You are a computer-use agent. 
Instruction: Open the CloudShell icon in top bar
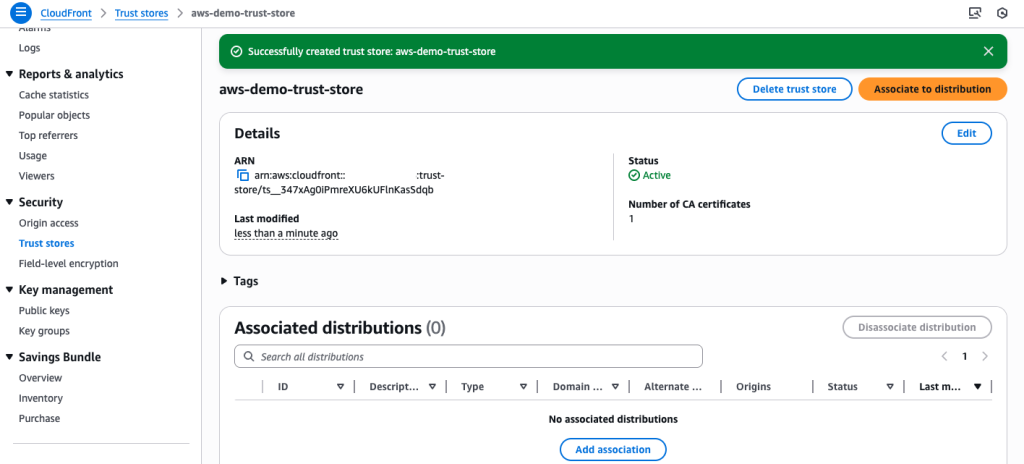(975, 13)
